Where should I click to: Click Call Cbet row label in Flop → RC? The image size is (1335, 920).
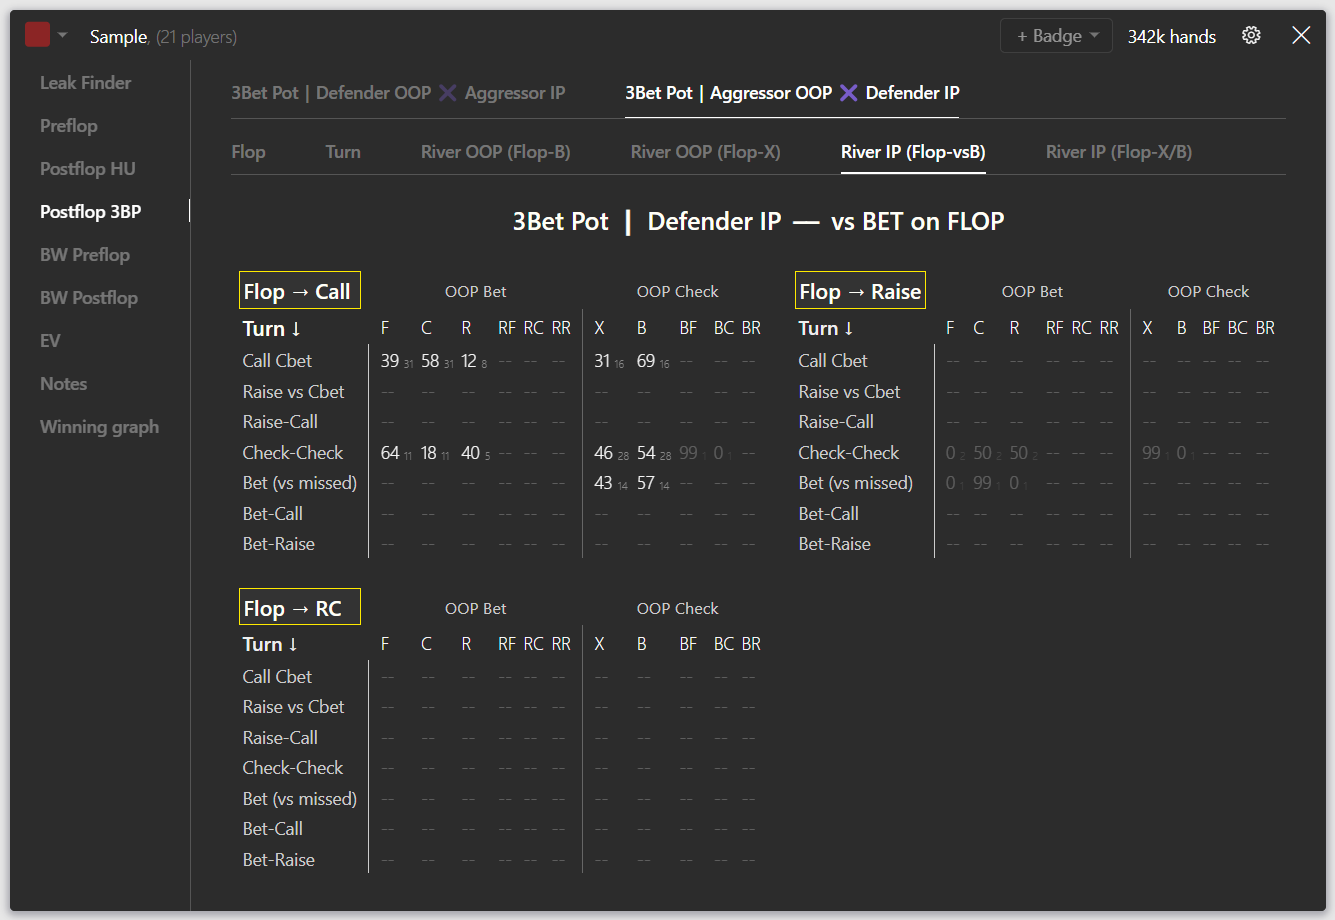[277, 677]
